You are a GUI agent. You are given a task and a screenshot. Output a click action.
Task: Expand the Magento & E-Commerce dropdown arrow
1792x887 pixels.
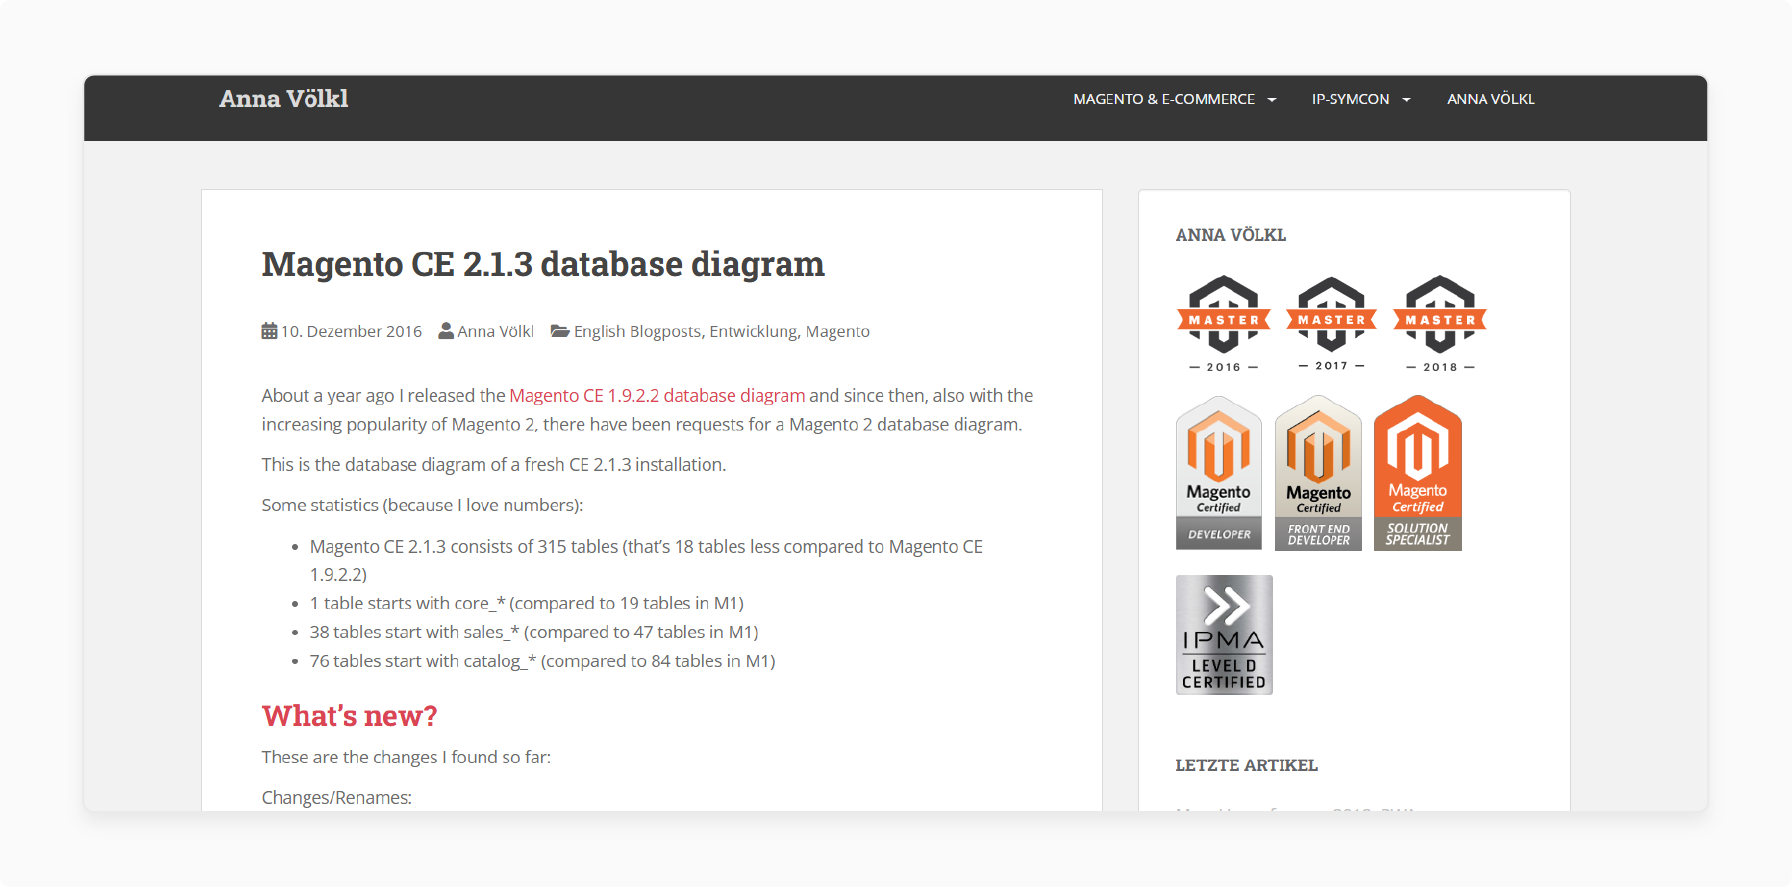(1272, 100)
